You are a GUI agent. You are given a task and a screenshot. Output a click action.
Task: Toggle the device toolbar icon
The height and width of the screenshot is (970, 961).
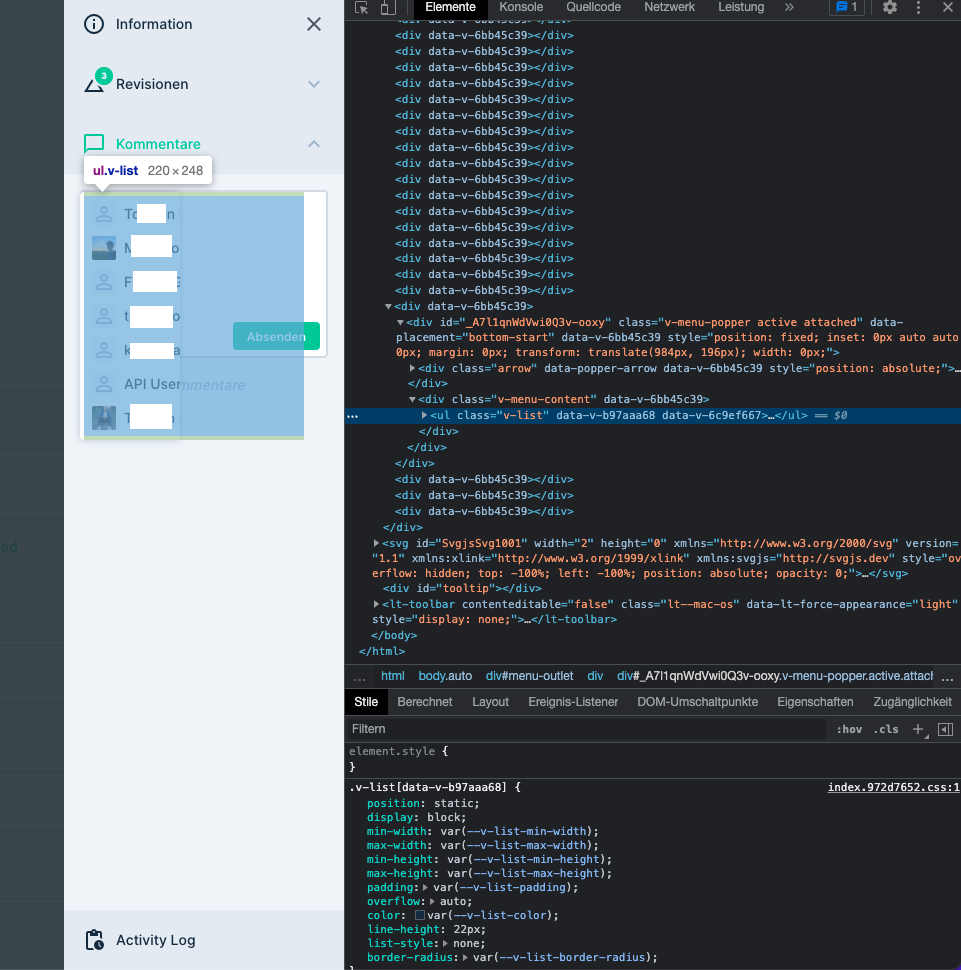coord(388,7)
